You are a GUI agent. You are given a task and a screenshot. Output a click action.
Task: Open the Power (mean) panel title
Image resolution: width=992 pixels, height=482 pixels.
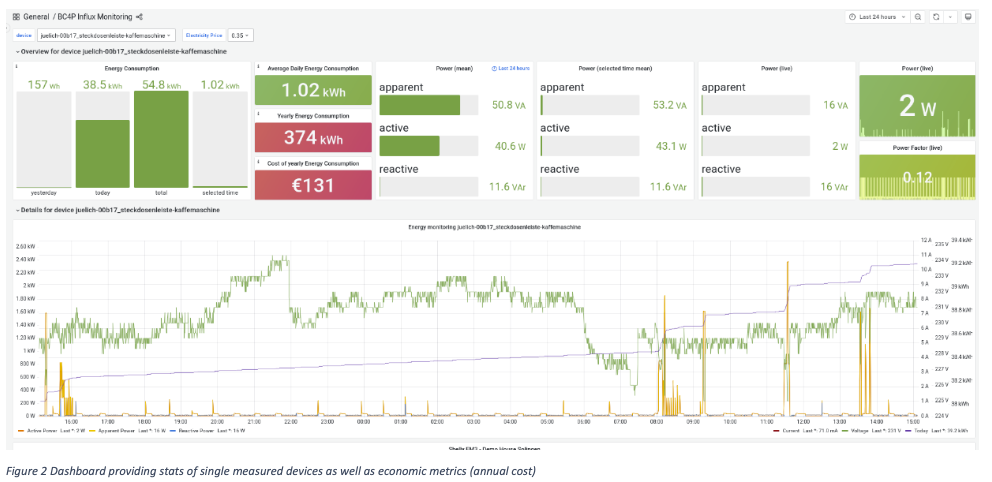453,68
